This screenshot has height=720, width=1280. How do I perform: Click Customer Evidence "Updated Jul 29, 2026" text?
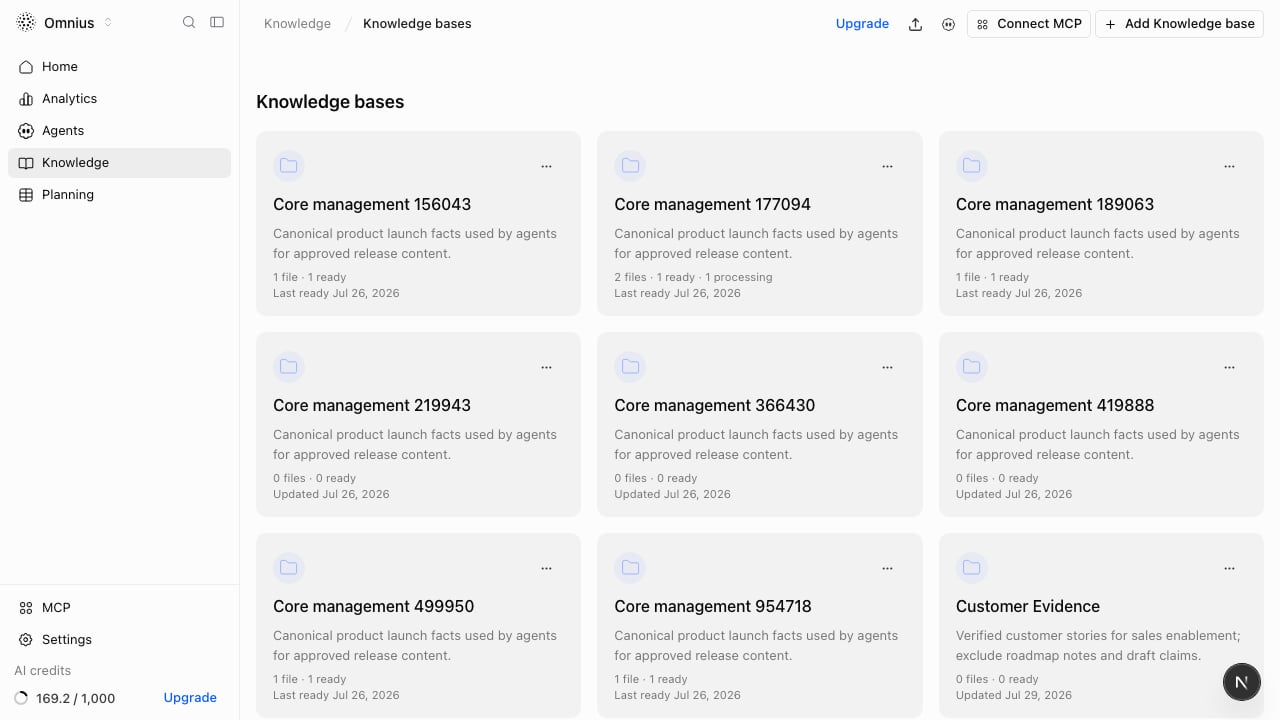[1014, 695]
